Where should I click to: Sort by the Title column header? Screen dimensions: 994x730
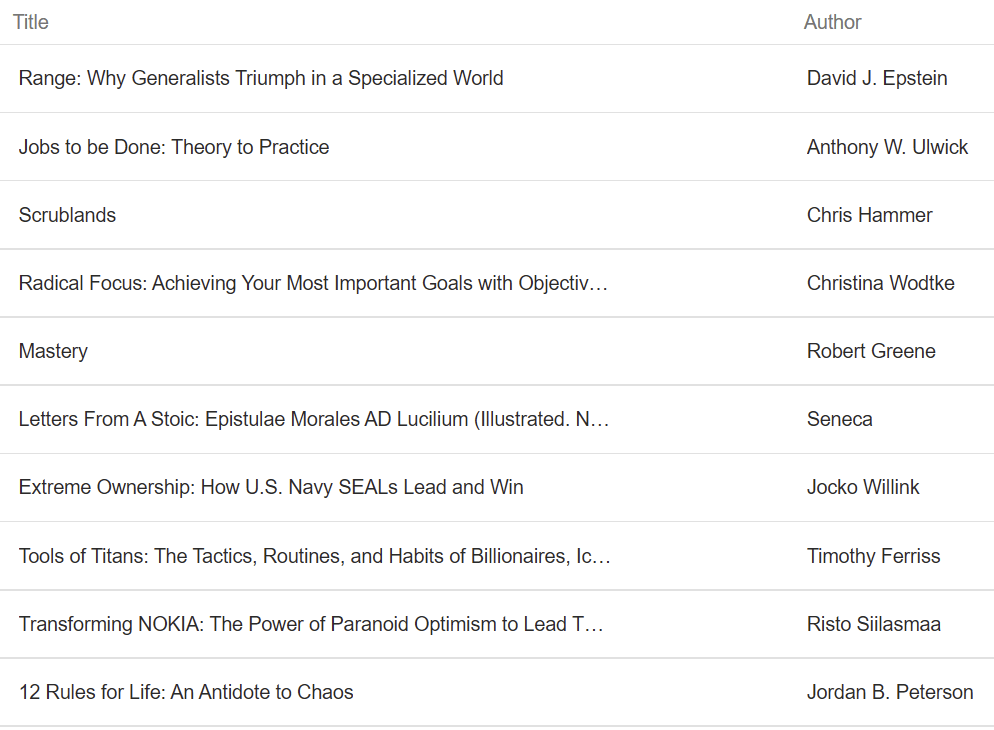coord(30,22)
